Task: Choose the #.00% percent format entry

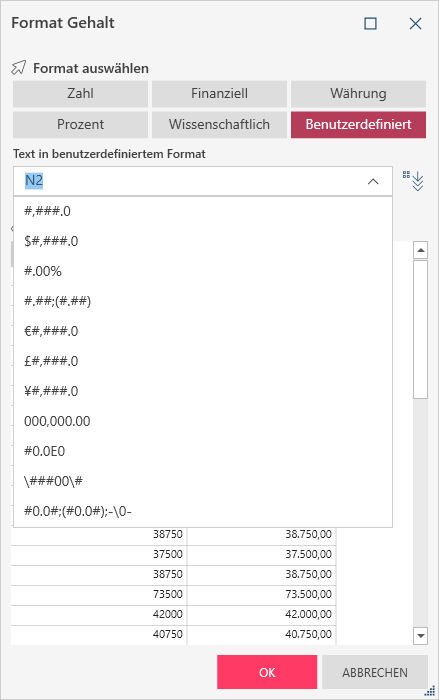Action: tap(203, 271)
